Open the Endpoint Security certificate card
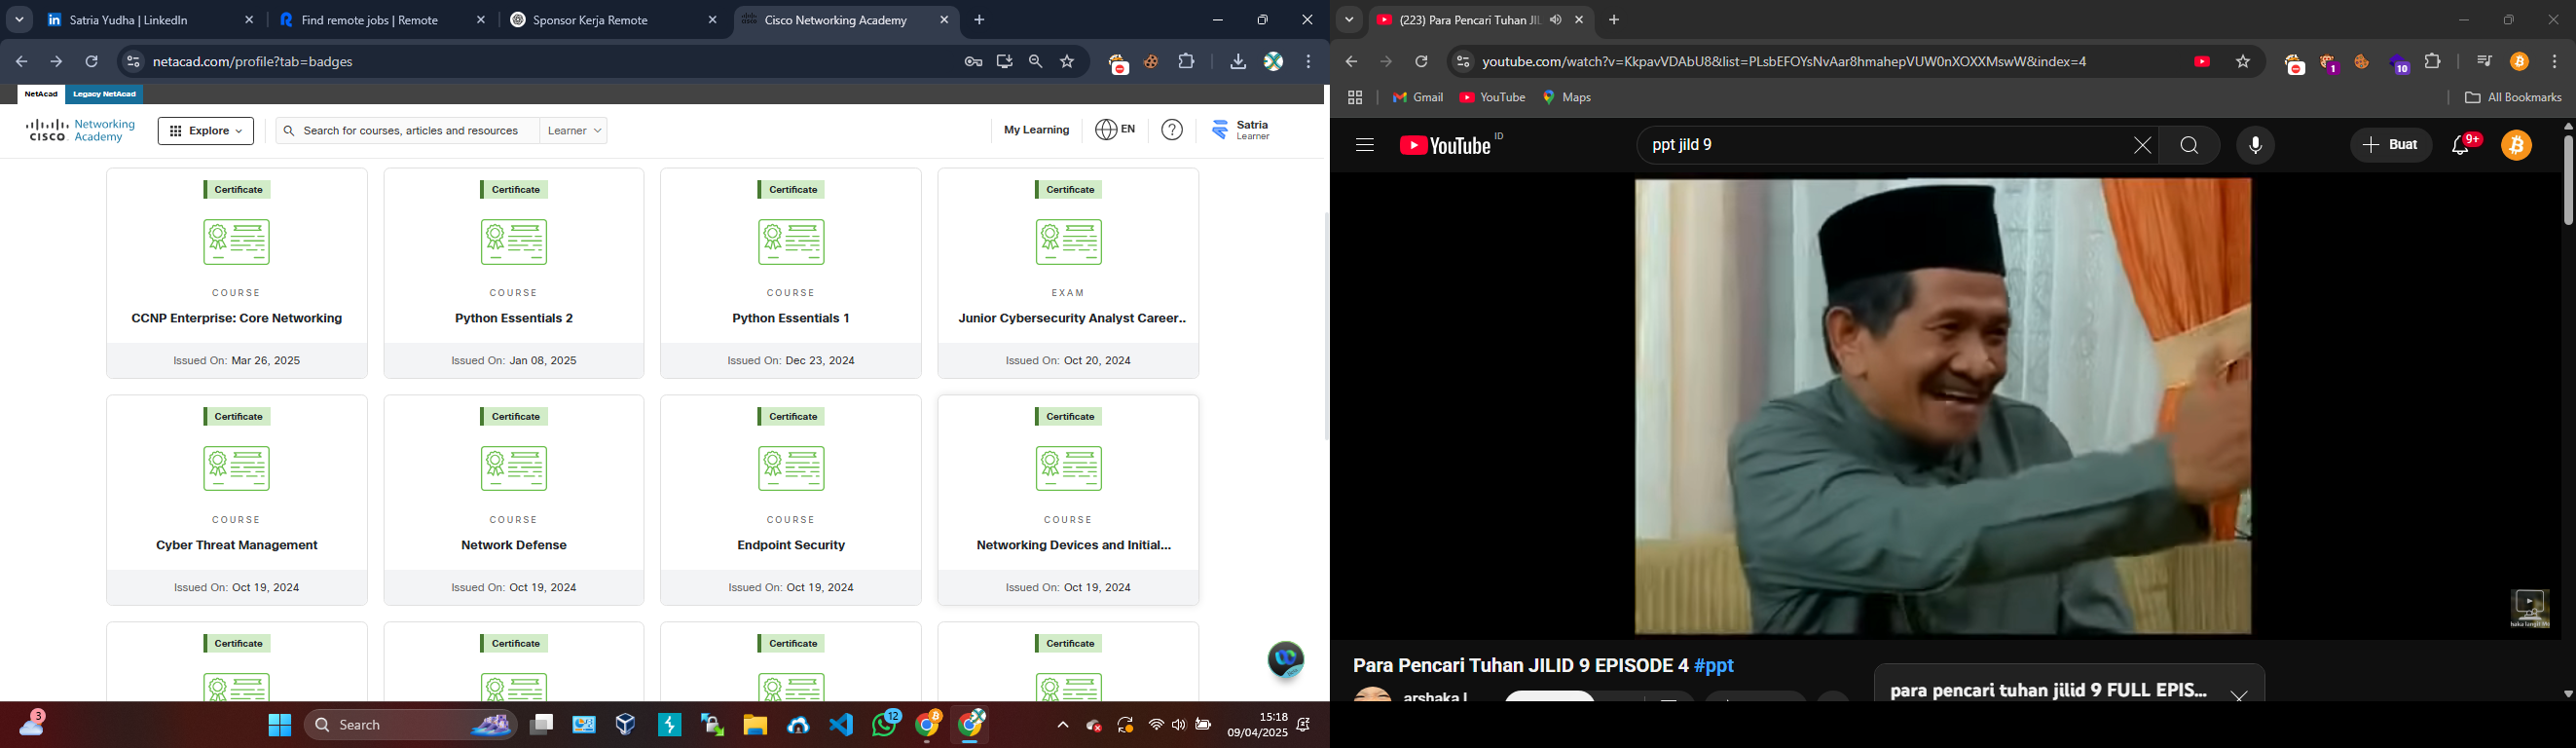Viewport: 2576px width, 748px height. click(791, 500)
